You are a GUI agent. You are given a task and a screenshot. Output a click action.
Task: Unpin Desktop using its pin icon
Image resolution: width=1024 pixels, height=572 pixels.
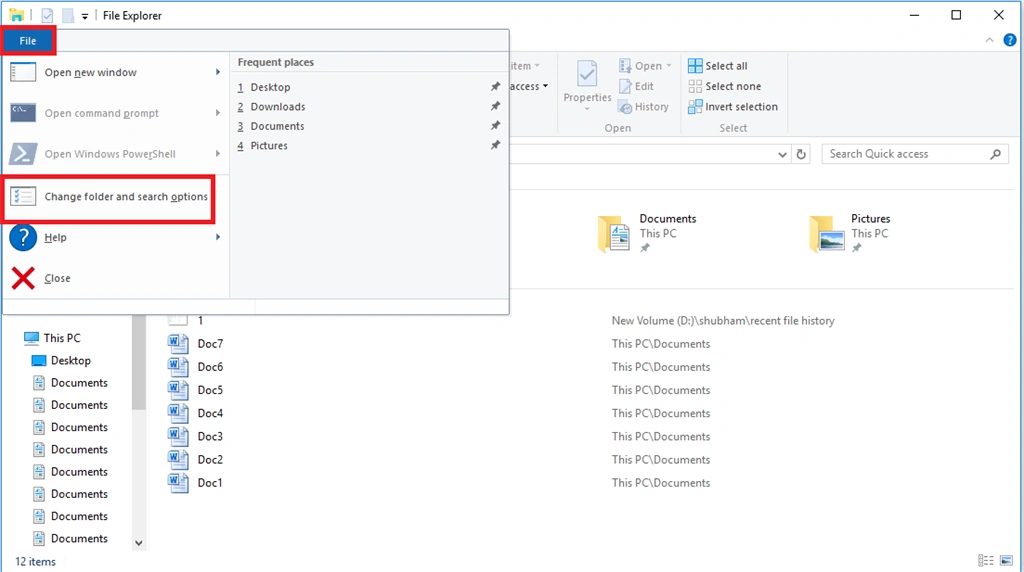click(x=495, y=86)
